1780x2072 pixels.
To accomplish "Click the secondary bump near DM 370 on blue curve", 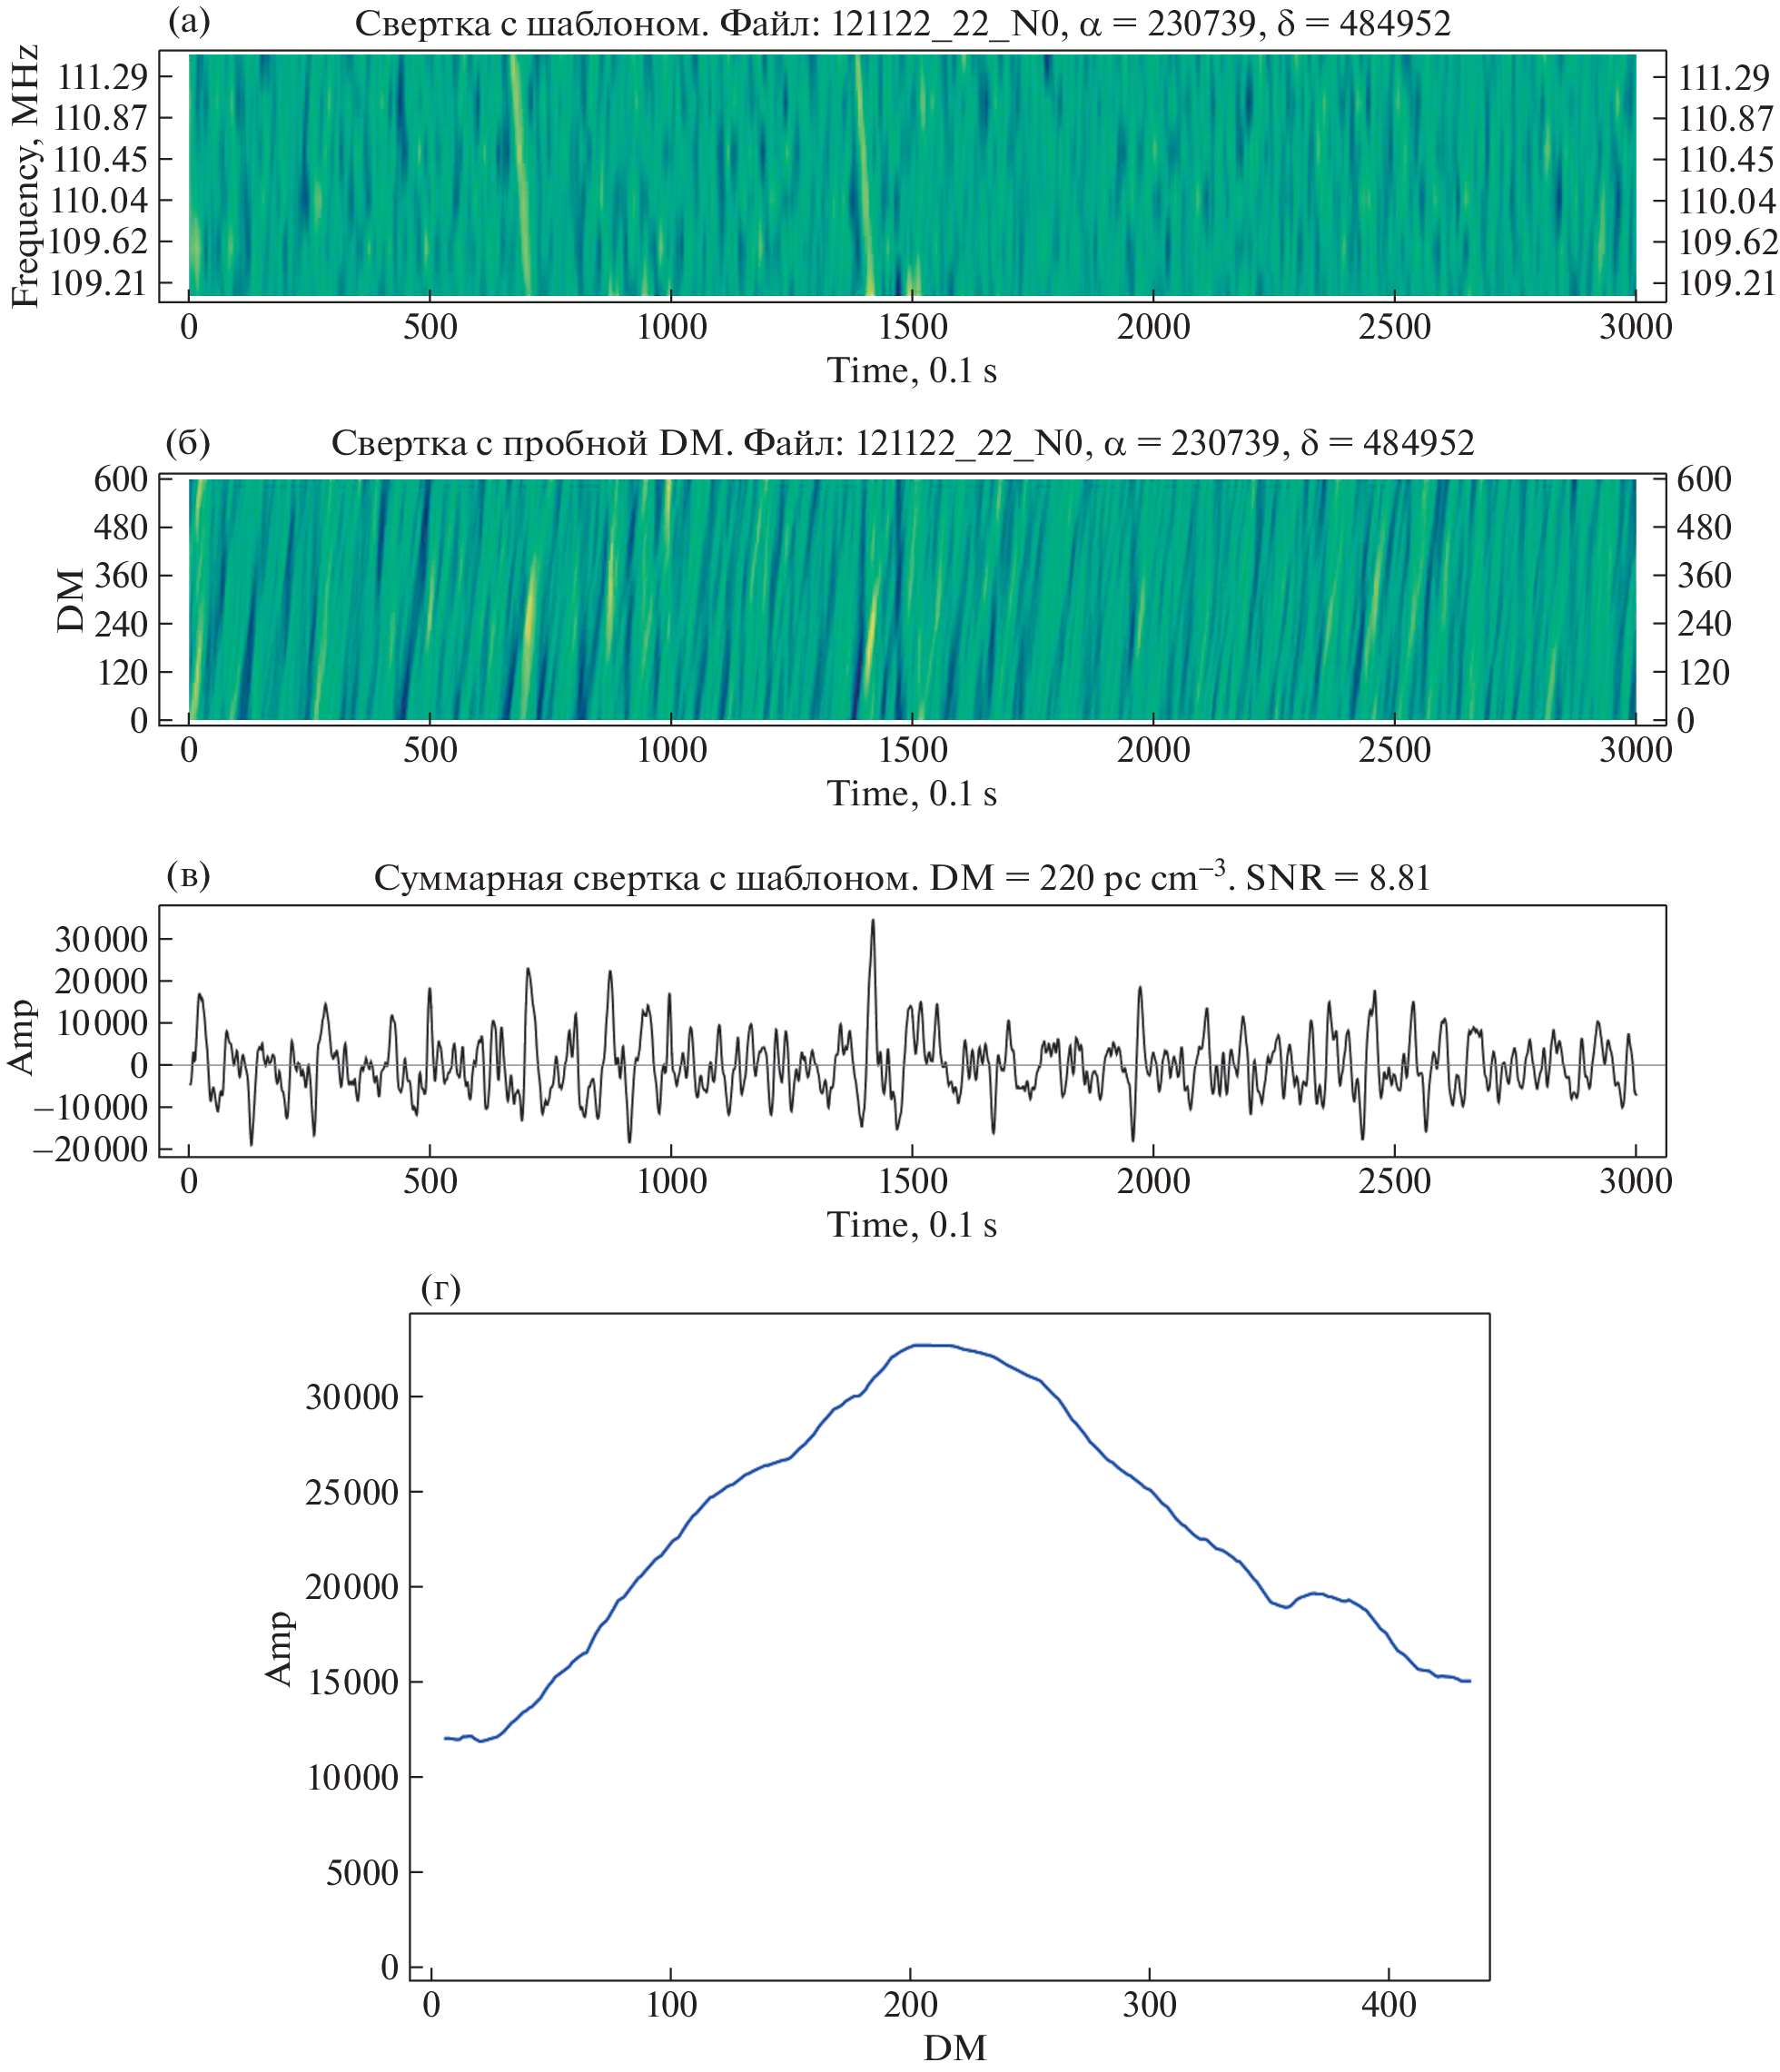I will 1315,1594.
